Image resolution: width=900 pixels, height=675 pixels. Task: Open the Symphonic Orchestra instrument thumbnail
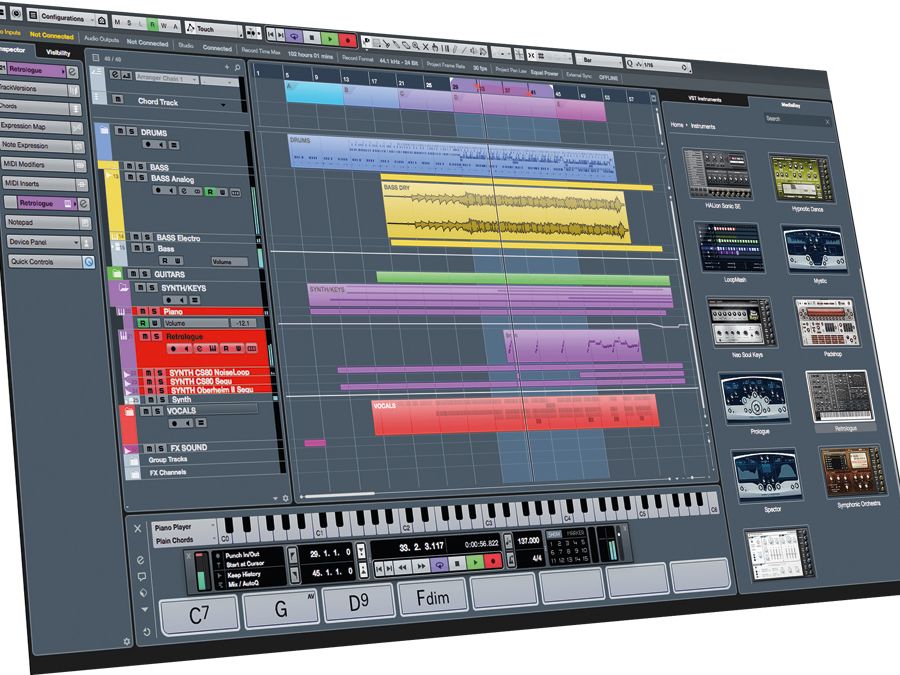coord(853,472)
